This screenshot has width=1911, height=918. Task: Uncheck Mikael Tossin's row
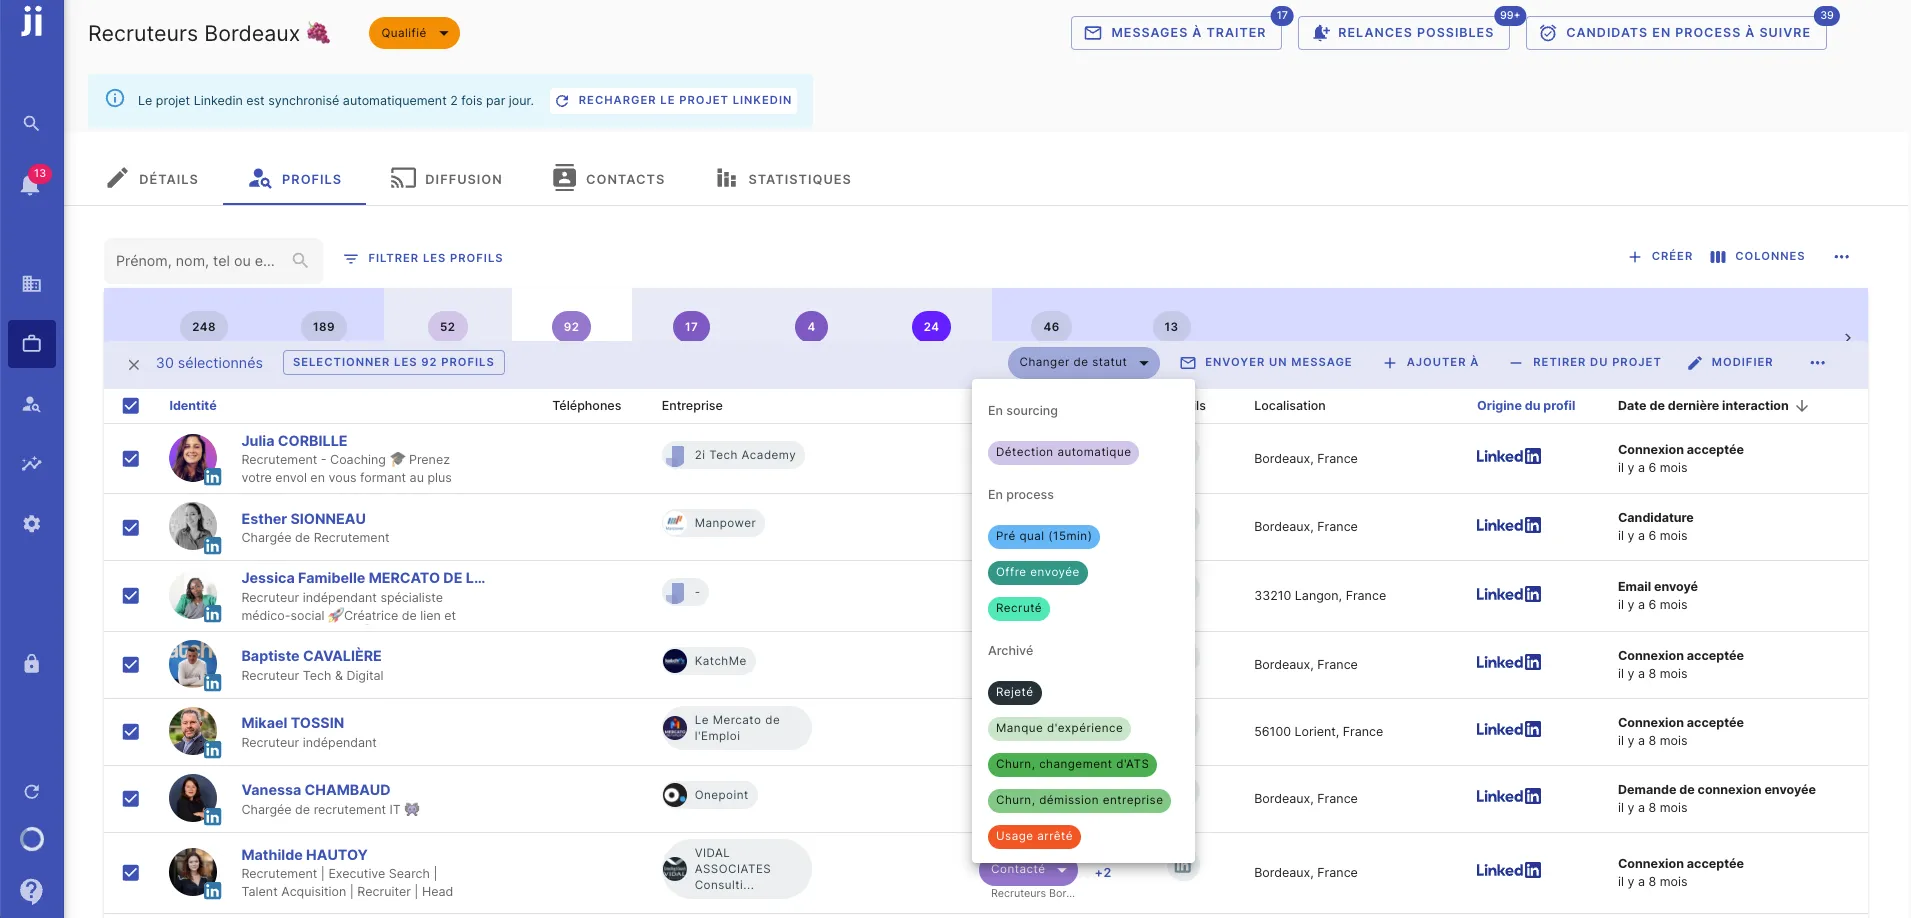131,732
